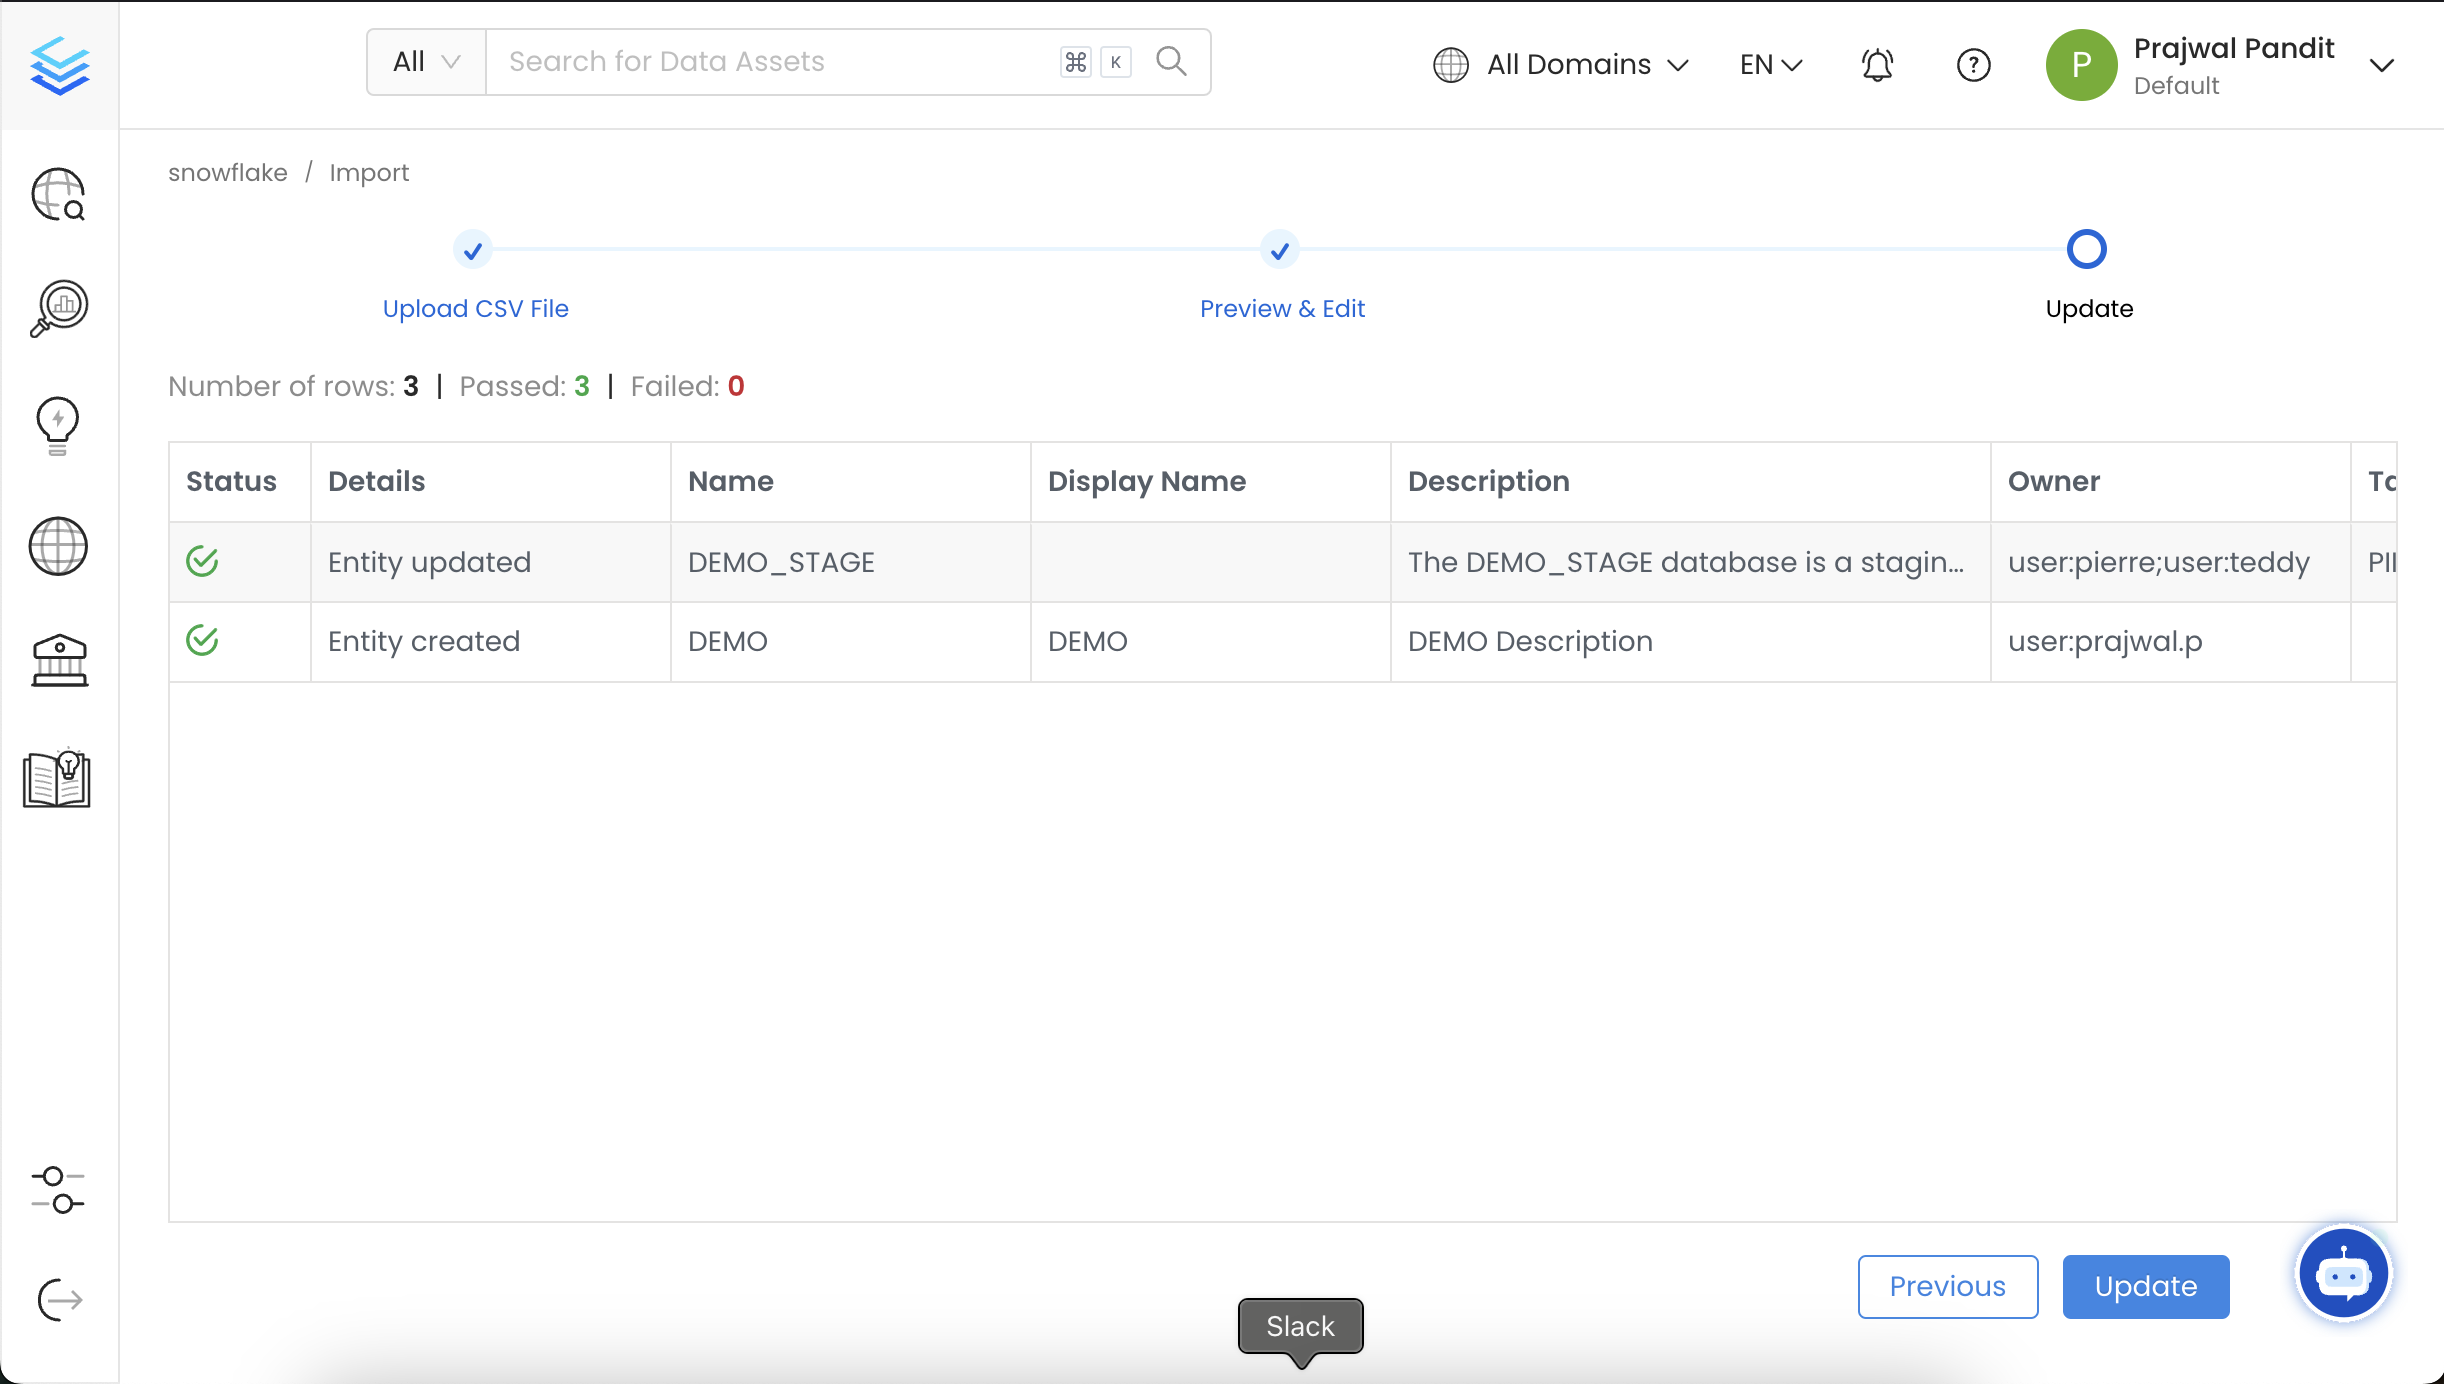This screenshot has height=1384, width=2444.
Task: Open the chat bot assistant icon
Action: (x=2342, y=1272)
